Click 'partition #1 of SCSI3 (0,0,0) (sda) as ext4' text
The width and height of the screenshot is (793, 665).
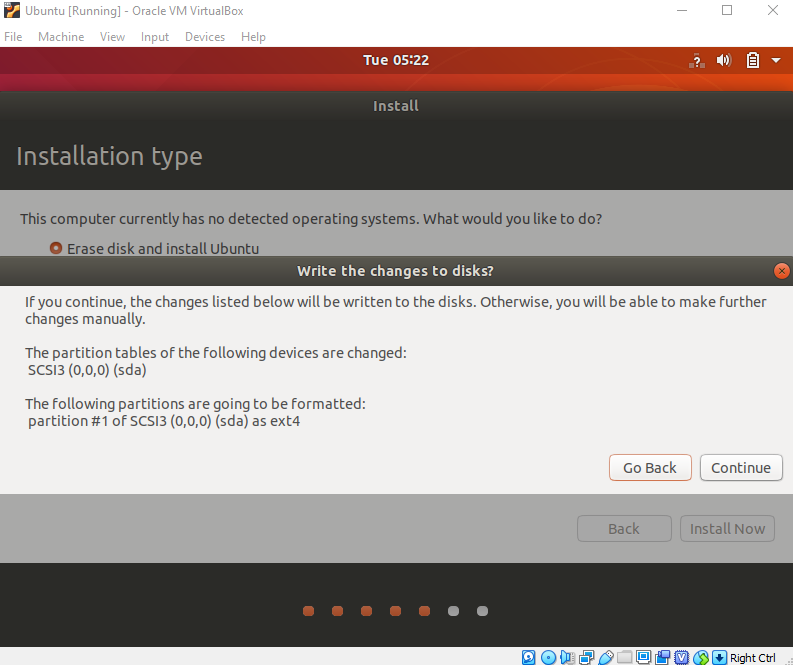[x=164, y=421]
